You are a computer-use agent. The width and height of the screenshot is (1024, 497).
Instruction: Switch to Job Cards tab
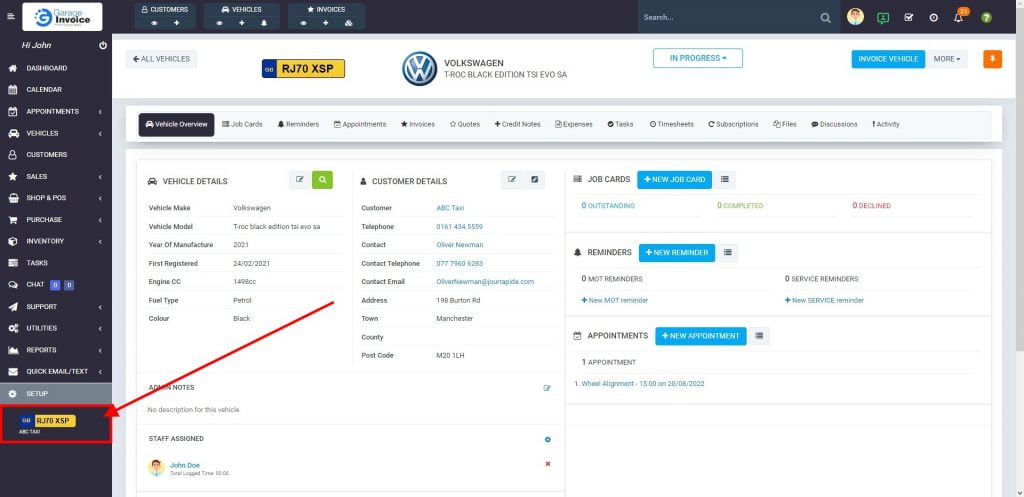(x=242, y=124)
